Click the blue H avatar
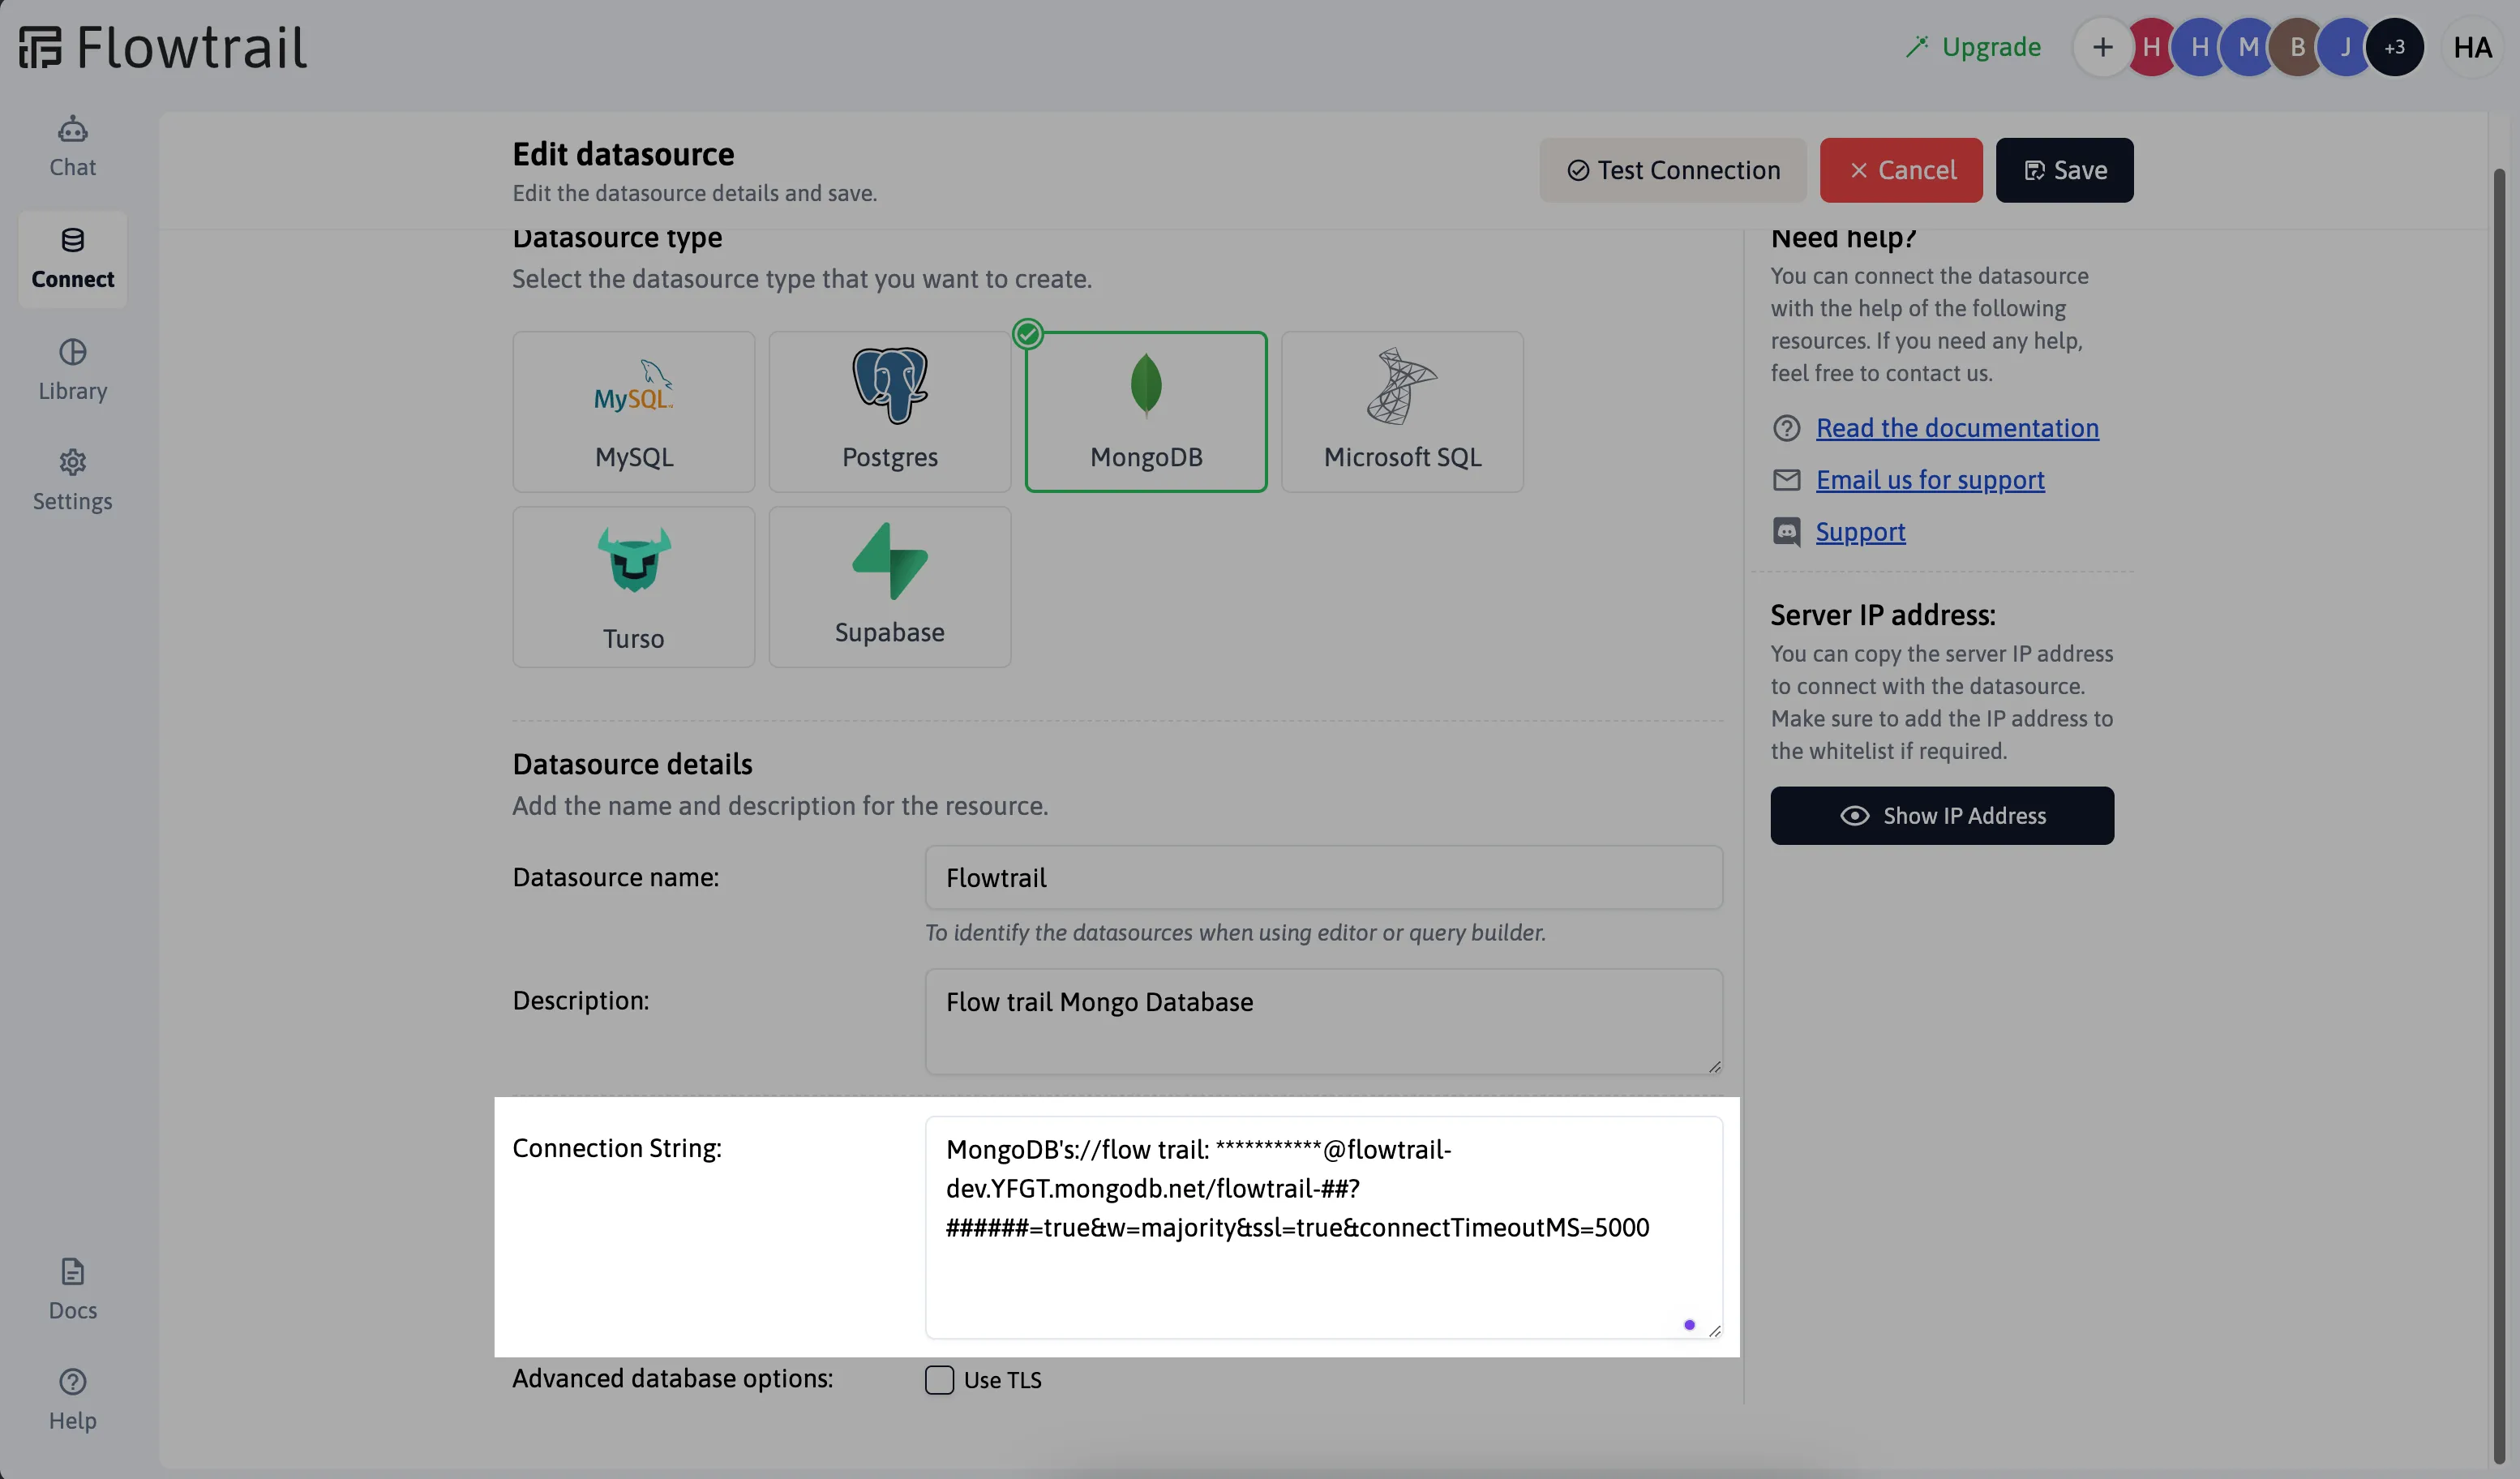Screen dimensions: 2520x1479 click(2199, 47)
